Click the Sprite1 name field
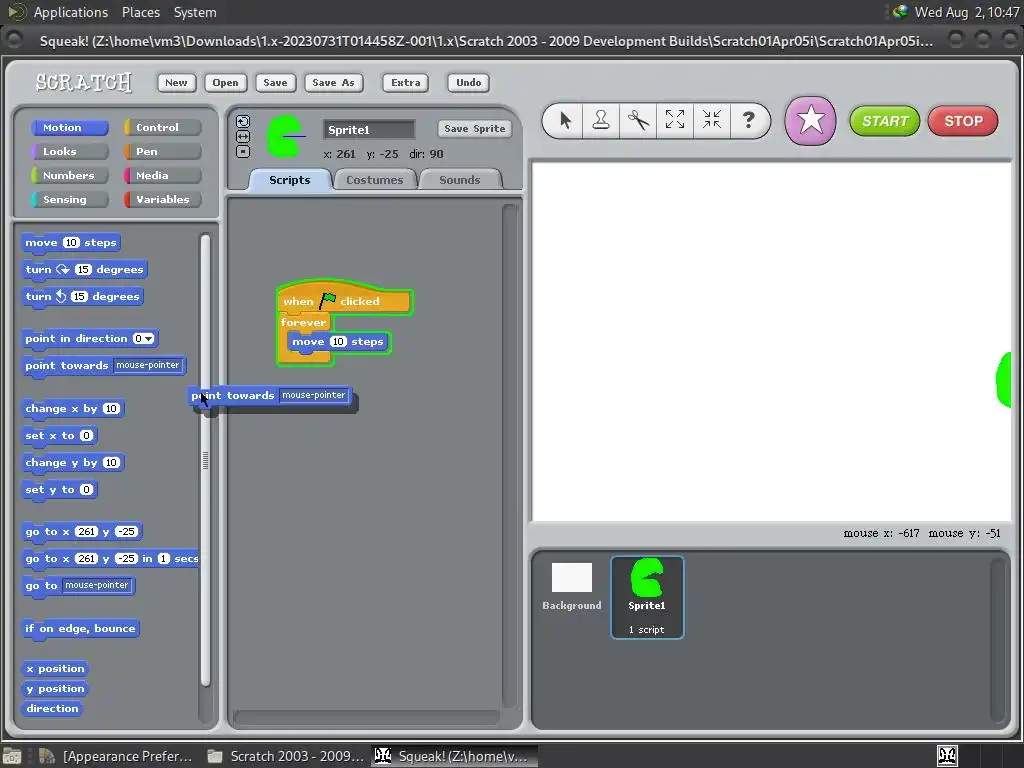 369,129
